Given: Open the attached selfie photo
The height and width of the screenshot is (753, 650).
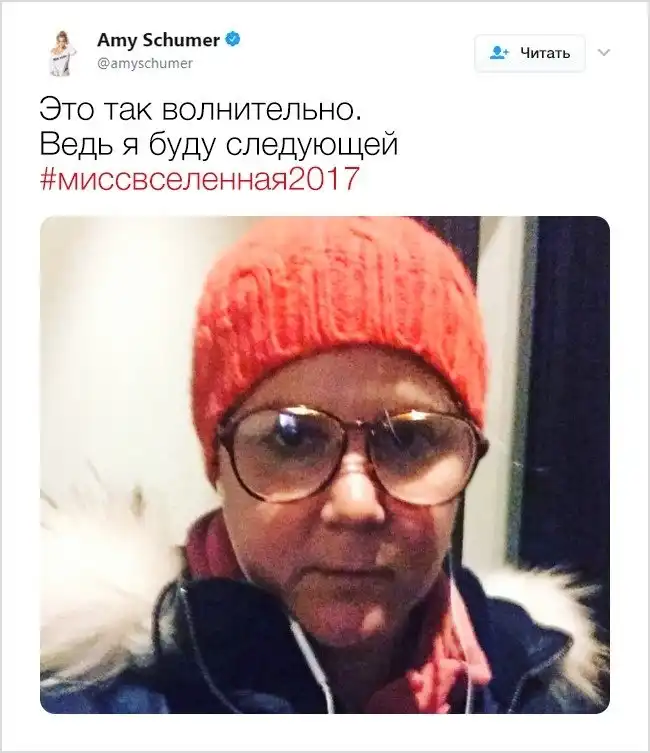Looking at the screenshot, I should coord(325,465).
